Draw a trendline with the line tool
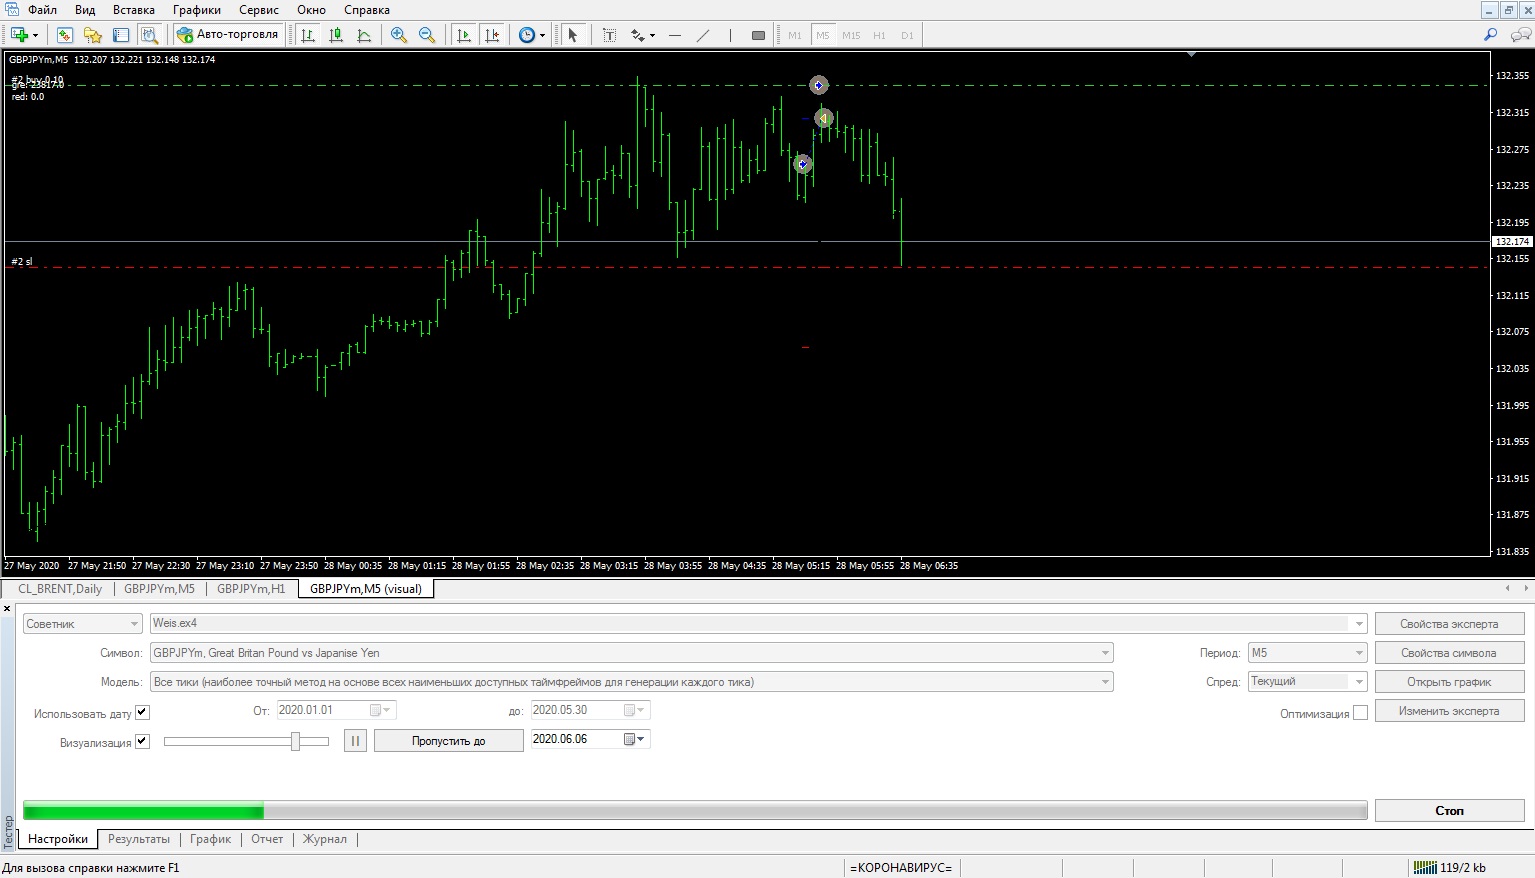The width and height of the screenshot is (1535, 878). tap(703, 35)
